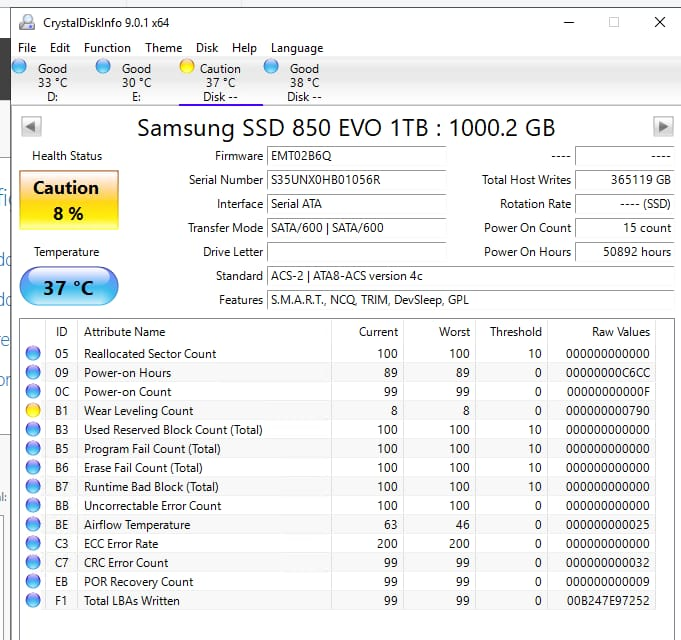Image resolution: width=681 pixels, height=640 pixels.
Task: Go to next disk with right arrow
Action: (663, 127)
